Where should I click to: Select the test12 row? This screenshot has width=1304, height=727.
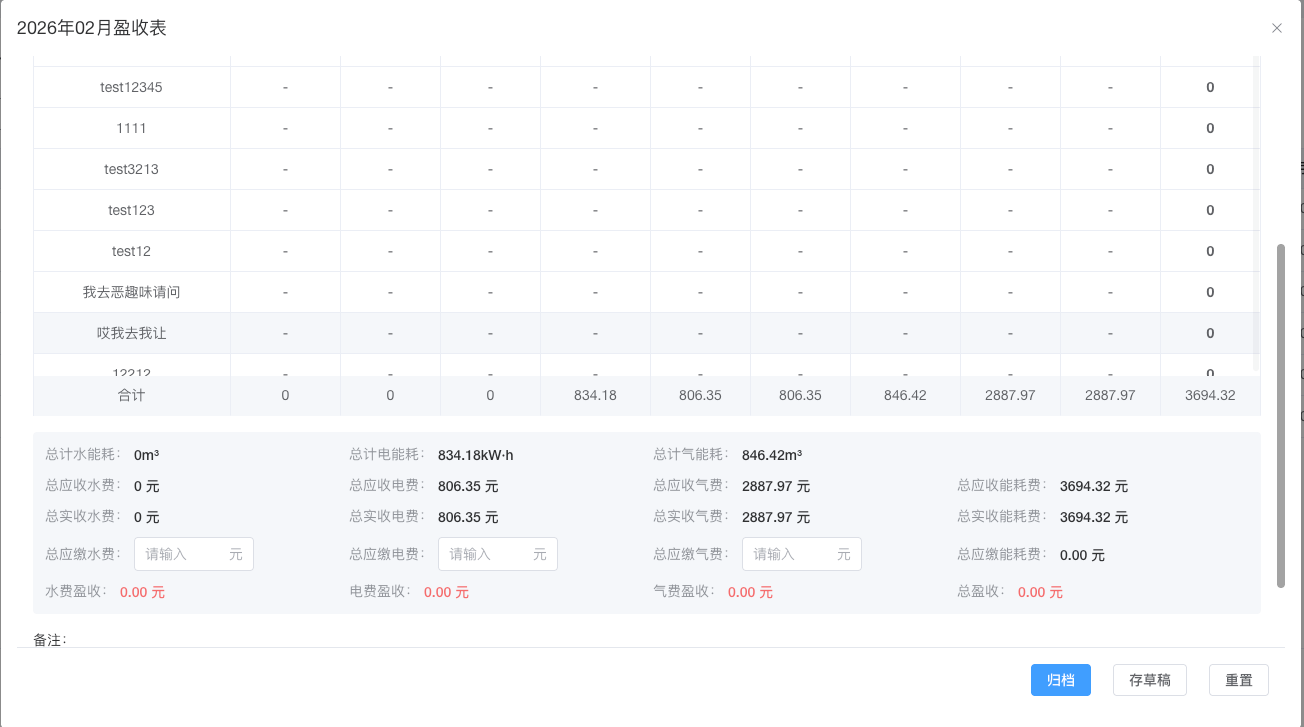647,251
